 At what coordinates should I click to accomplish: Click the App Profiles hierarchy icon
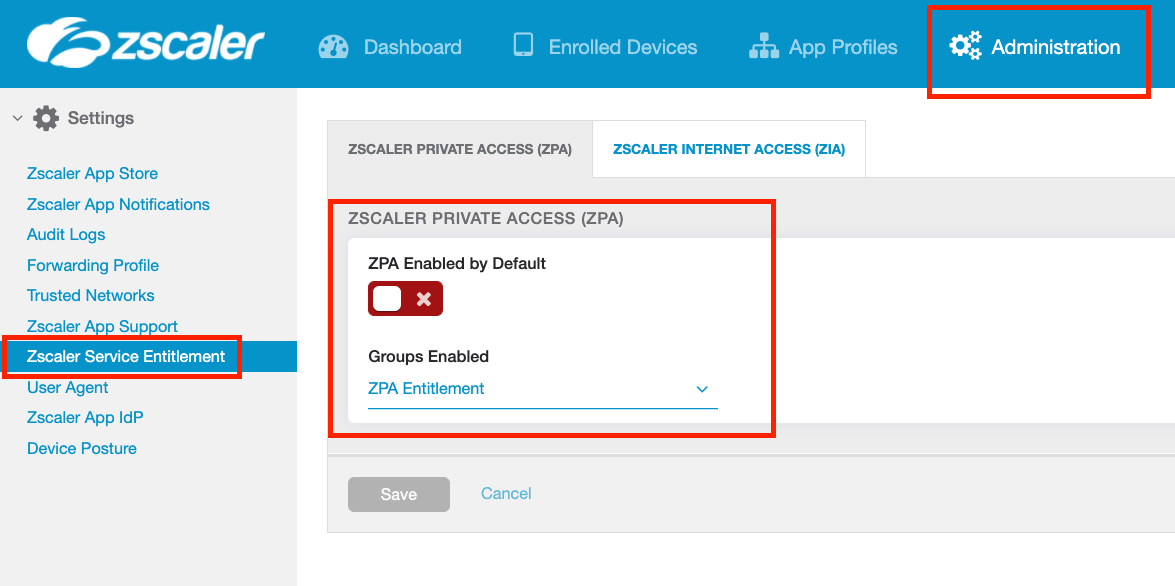[x=763, y=47]
